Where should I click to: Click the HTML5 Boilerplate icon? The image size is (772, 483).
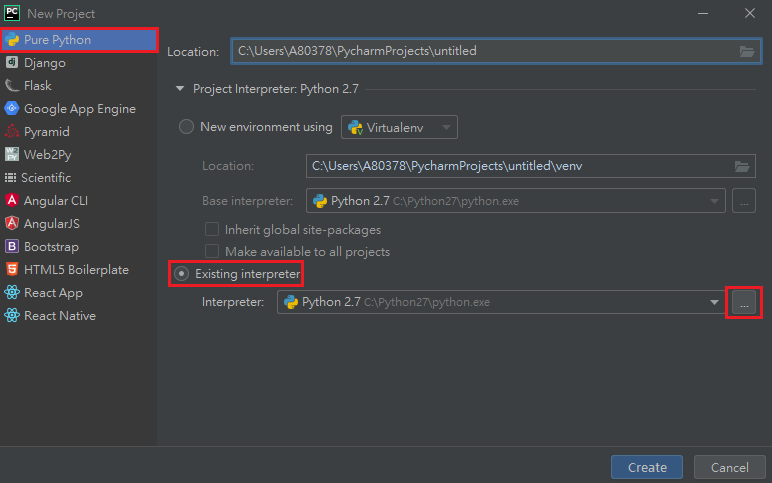[x=12, y=269]
